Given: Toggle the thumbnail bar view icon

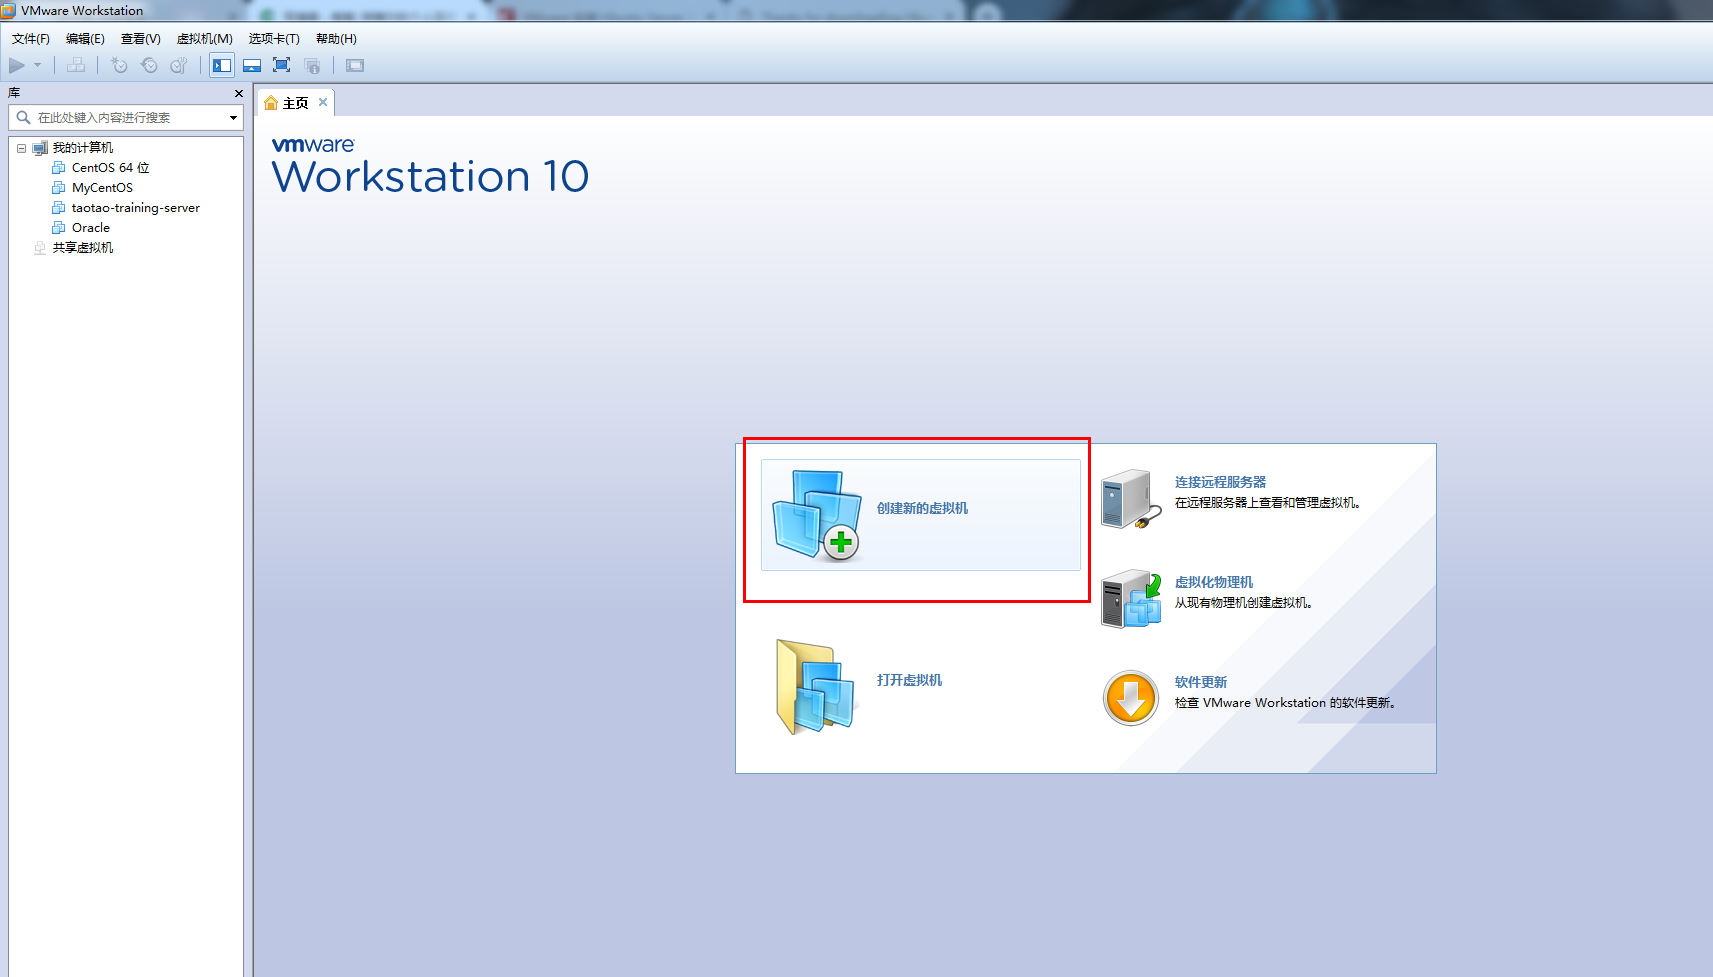Looking at the screenshot, I should (x=252, y=65).
